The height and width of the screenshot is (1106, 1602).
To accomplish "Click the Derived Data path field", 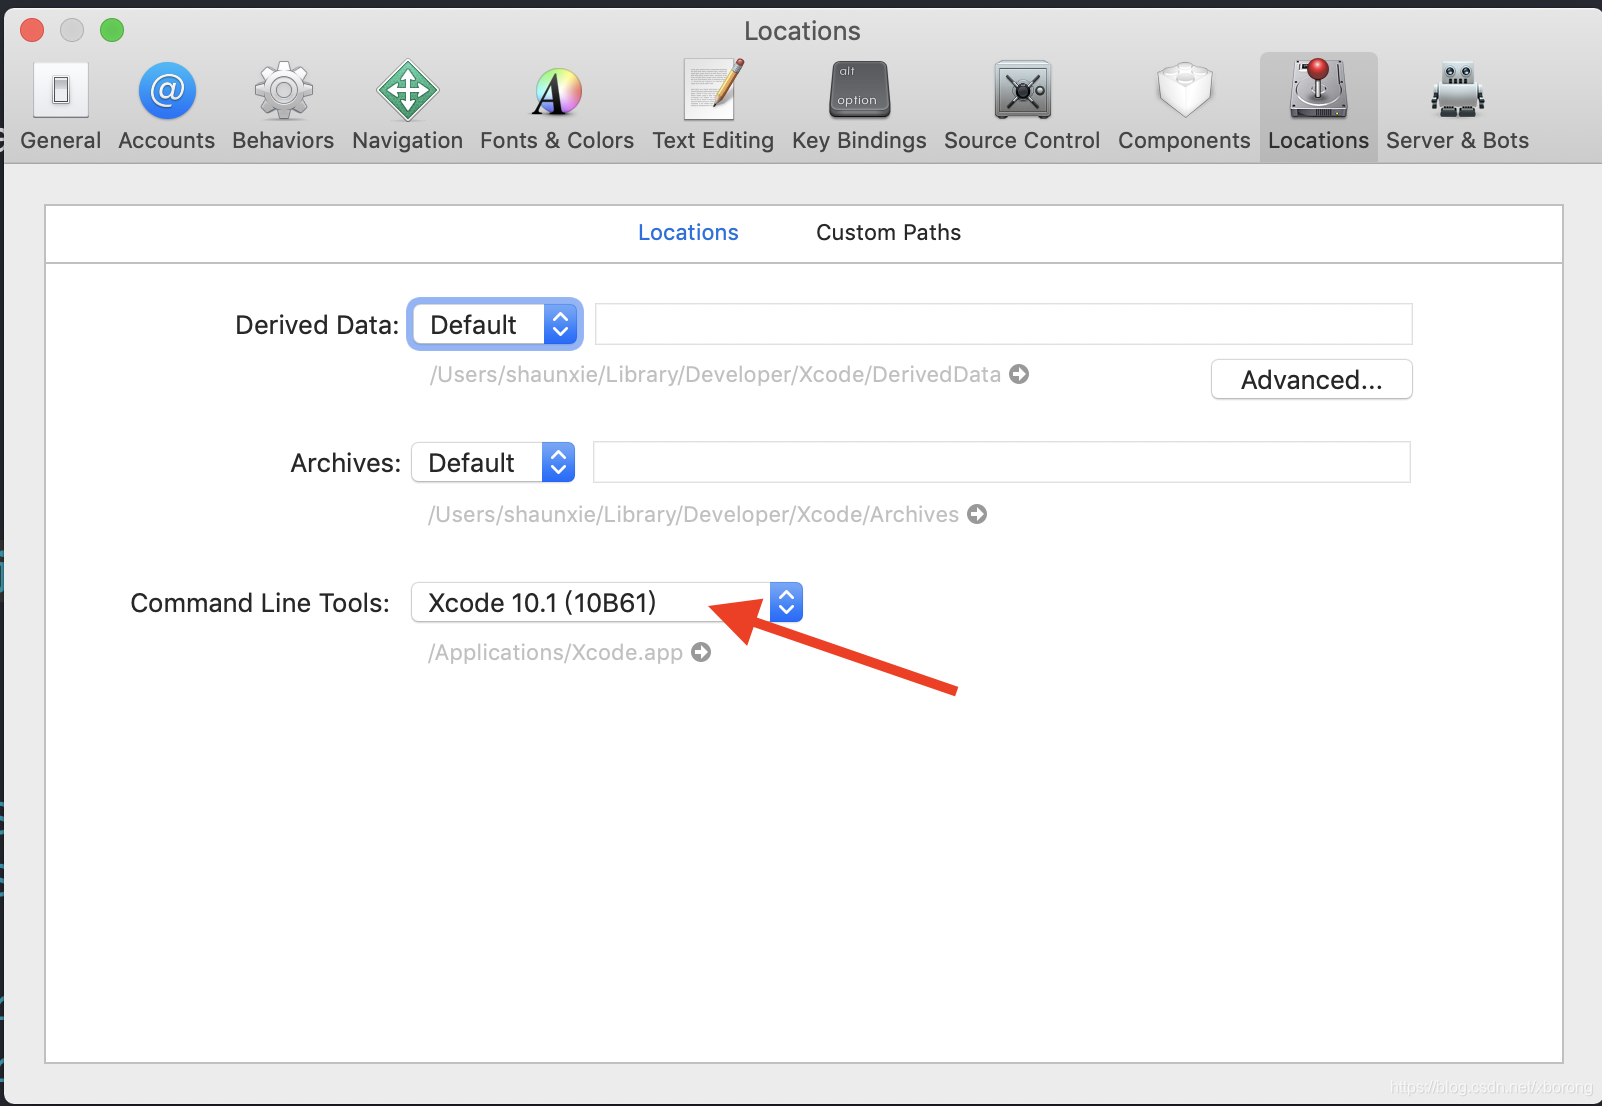I will [x=1003, y=324].
